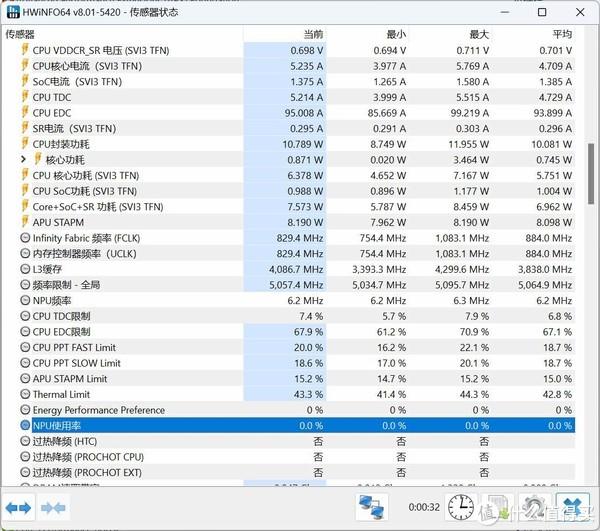Minimize the HWiNFO64 sensor window

(505, 12)
